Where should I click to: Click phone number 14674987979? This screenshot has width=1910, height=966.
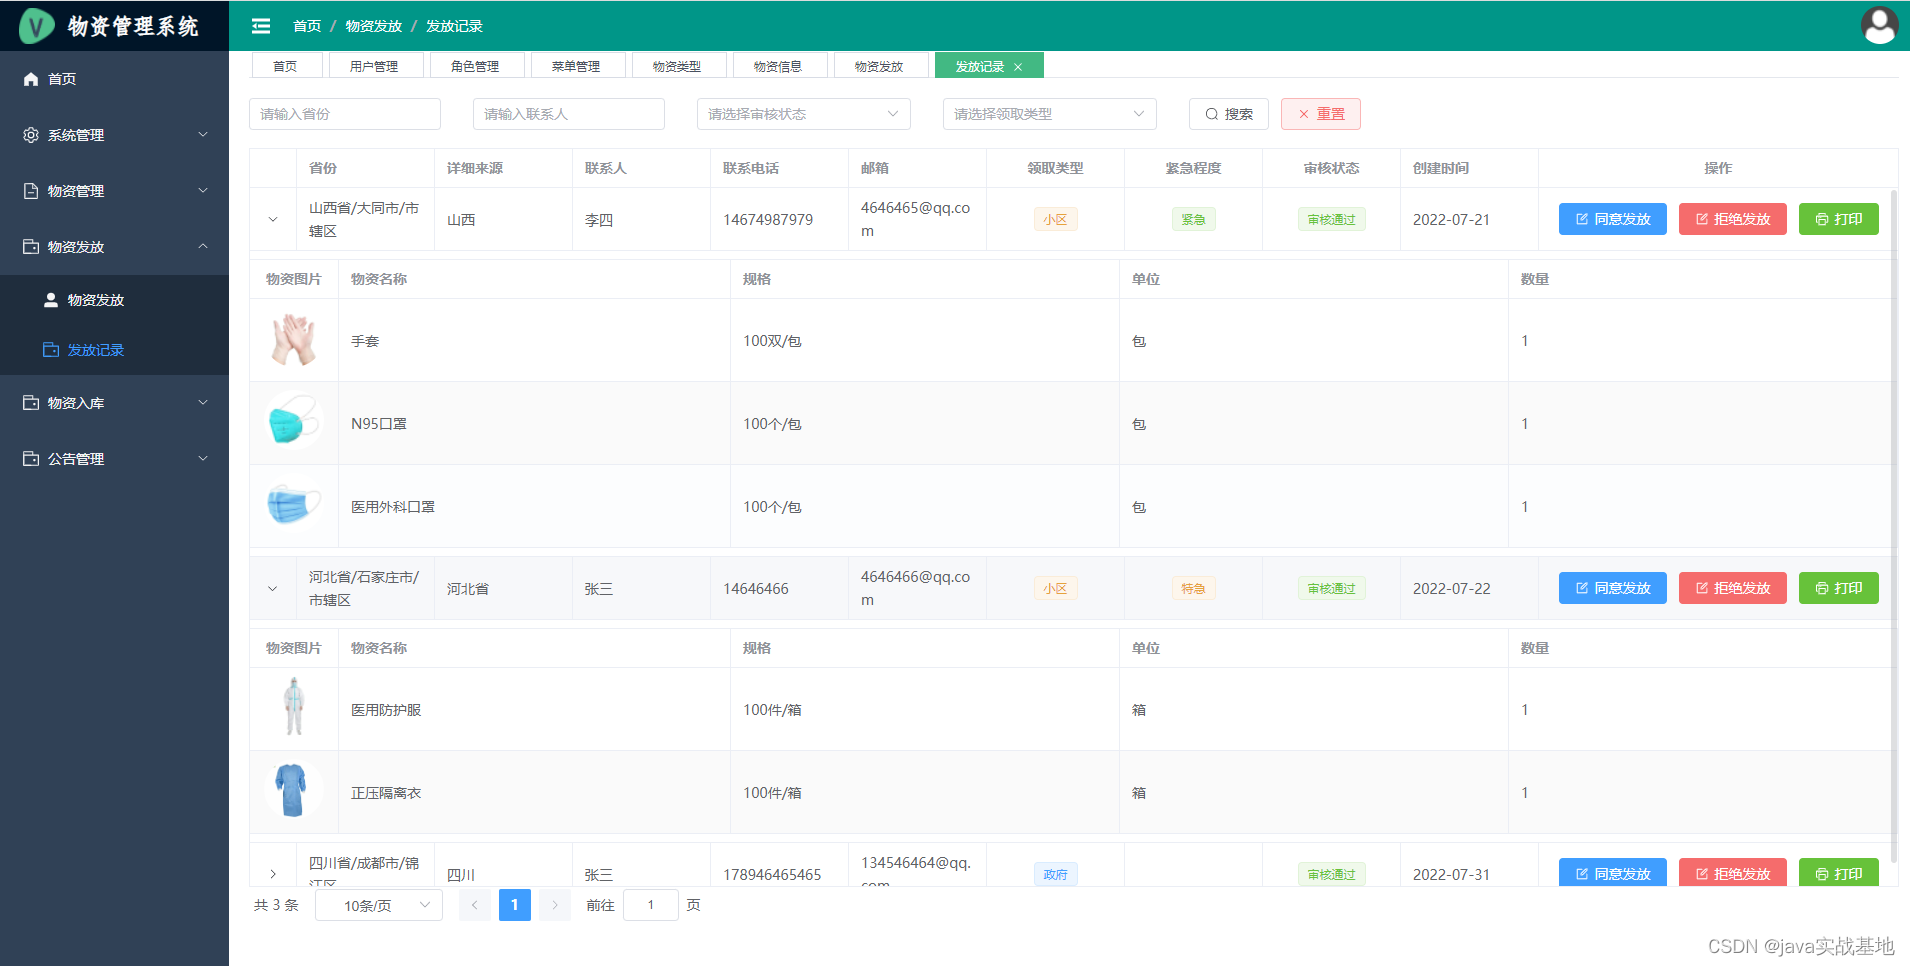pyautogui.click(x=769, y=219)
